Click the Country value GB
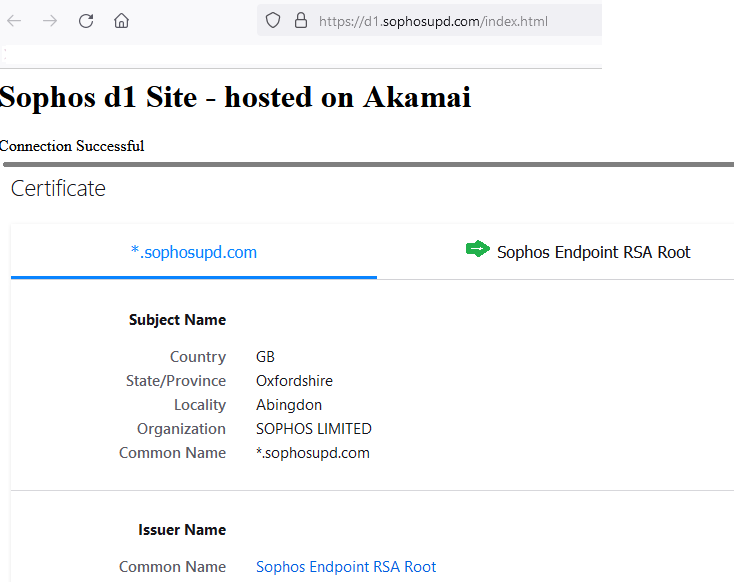Viewport: 734px width, 582px height. [x=265, y=357]
